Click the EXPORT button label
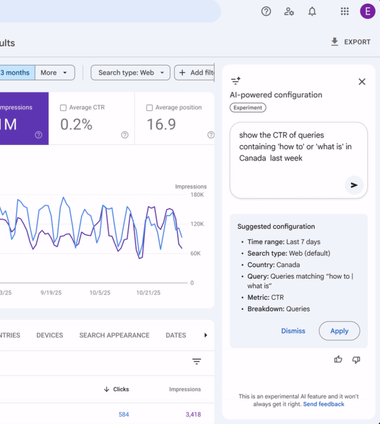 [x=357, y=42]
